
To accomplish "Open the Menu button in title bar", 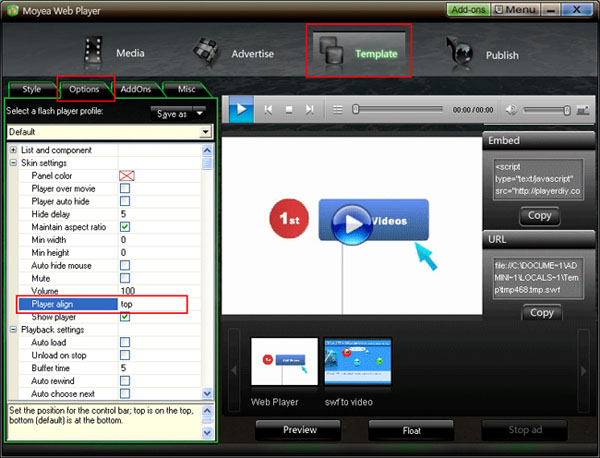I will 516,10.
